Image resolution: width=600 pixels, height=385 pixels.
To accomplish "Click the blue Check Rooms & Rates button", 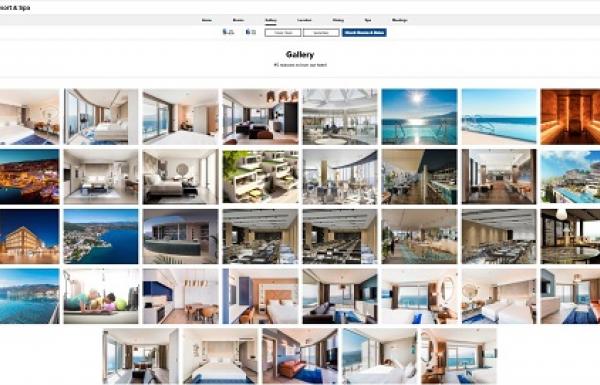I will (364, 33).
